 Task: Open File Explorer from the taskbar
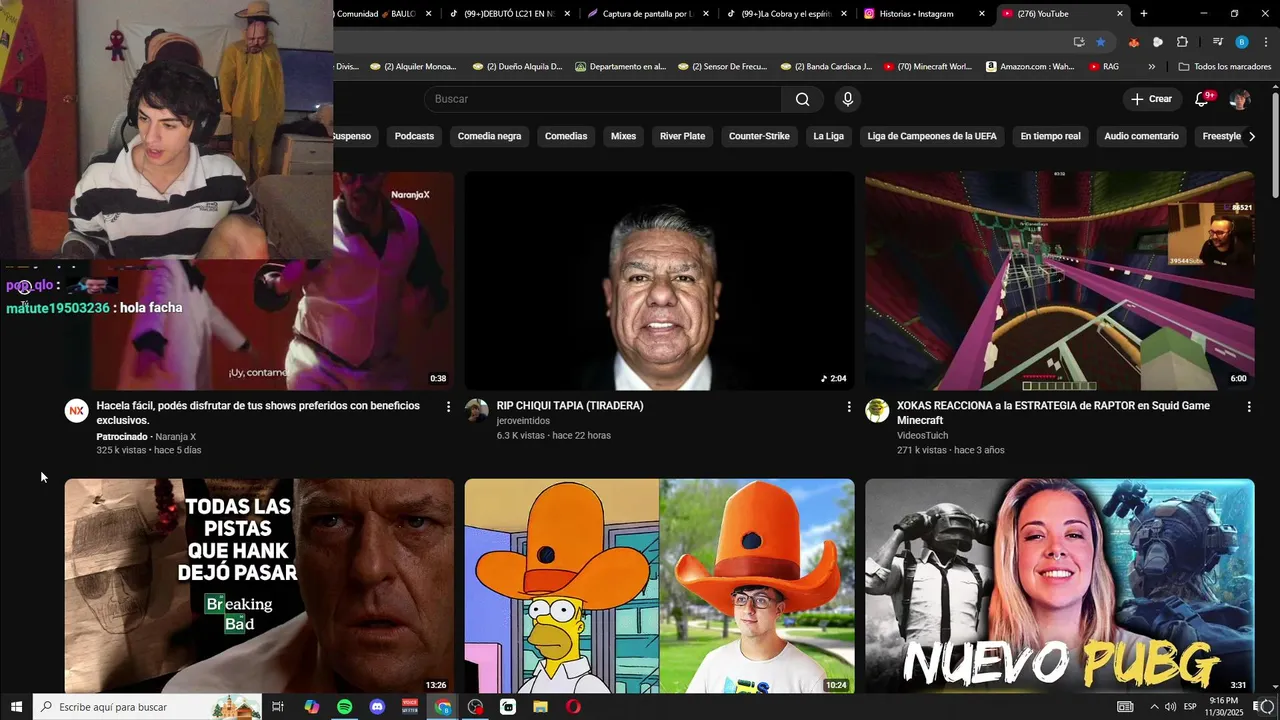pos(540,707)
